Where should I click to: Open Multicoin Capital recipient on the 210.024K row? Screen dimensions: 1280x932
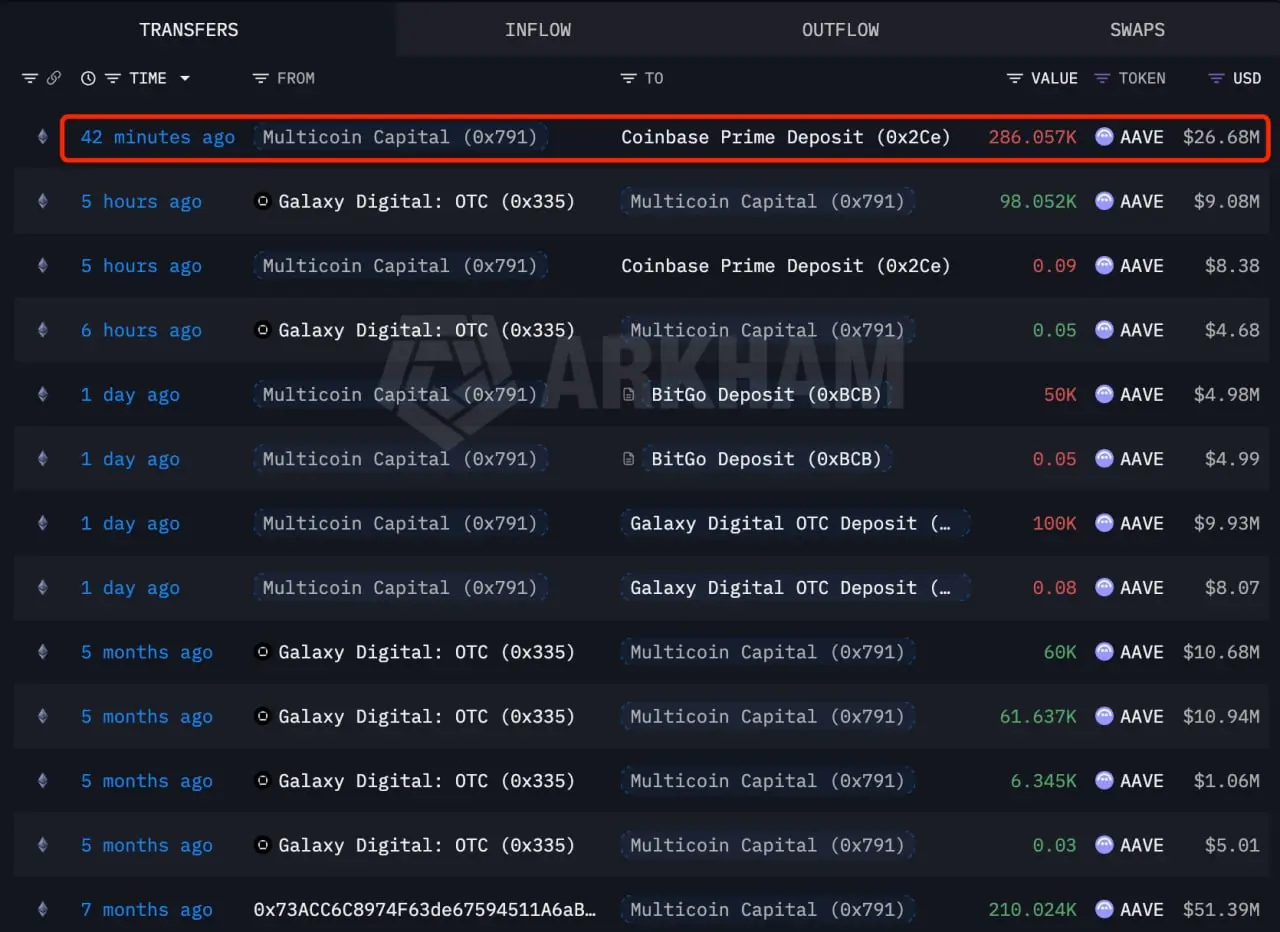[767, 909]
